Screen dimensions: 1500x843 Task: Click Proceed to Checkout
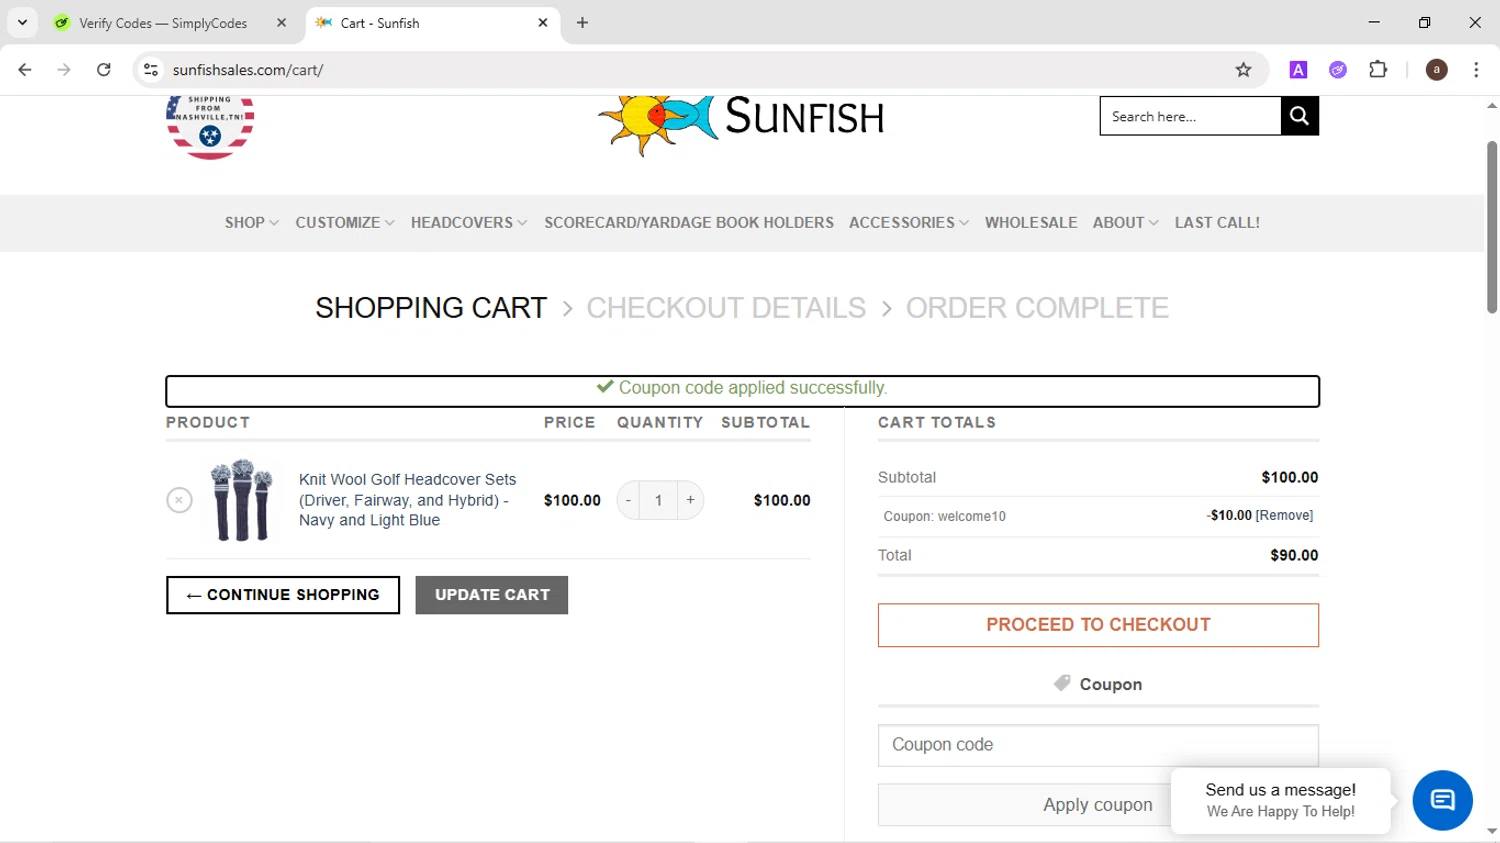point(1098,625)
